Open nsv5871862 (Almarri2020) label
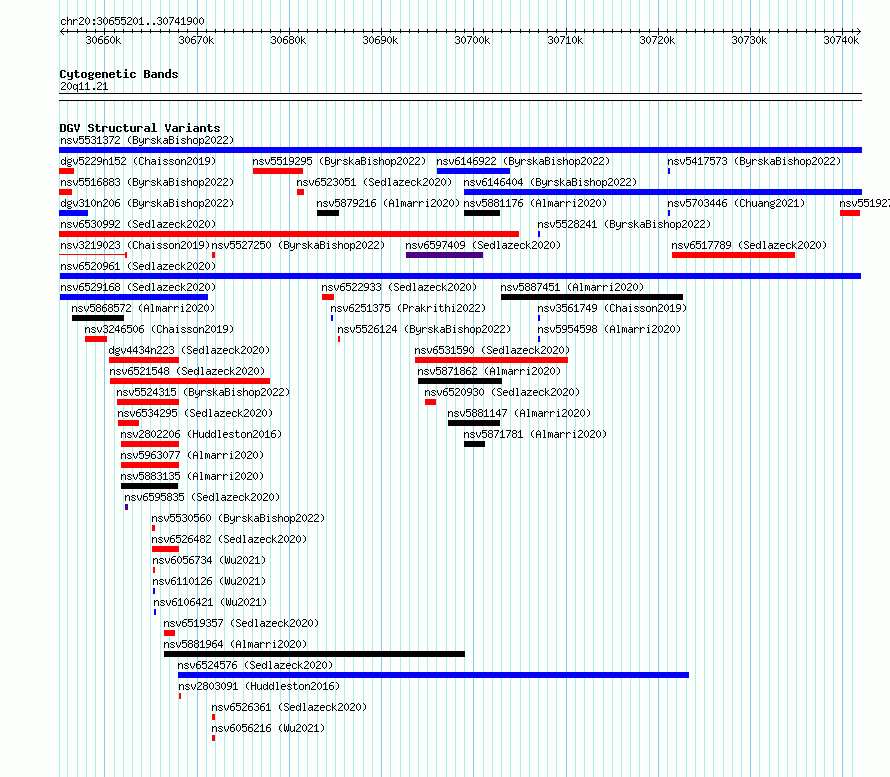The width and height of the screenshot is (890, 777). point(489,371)
